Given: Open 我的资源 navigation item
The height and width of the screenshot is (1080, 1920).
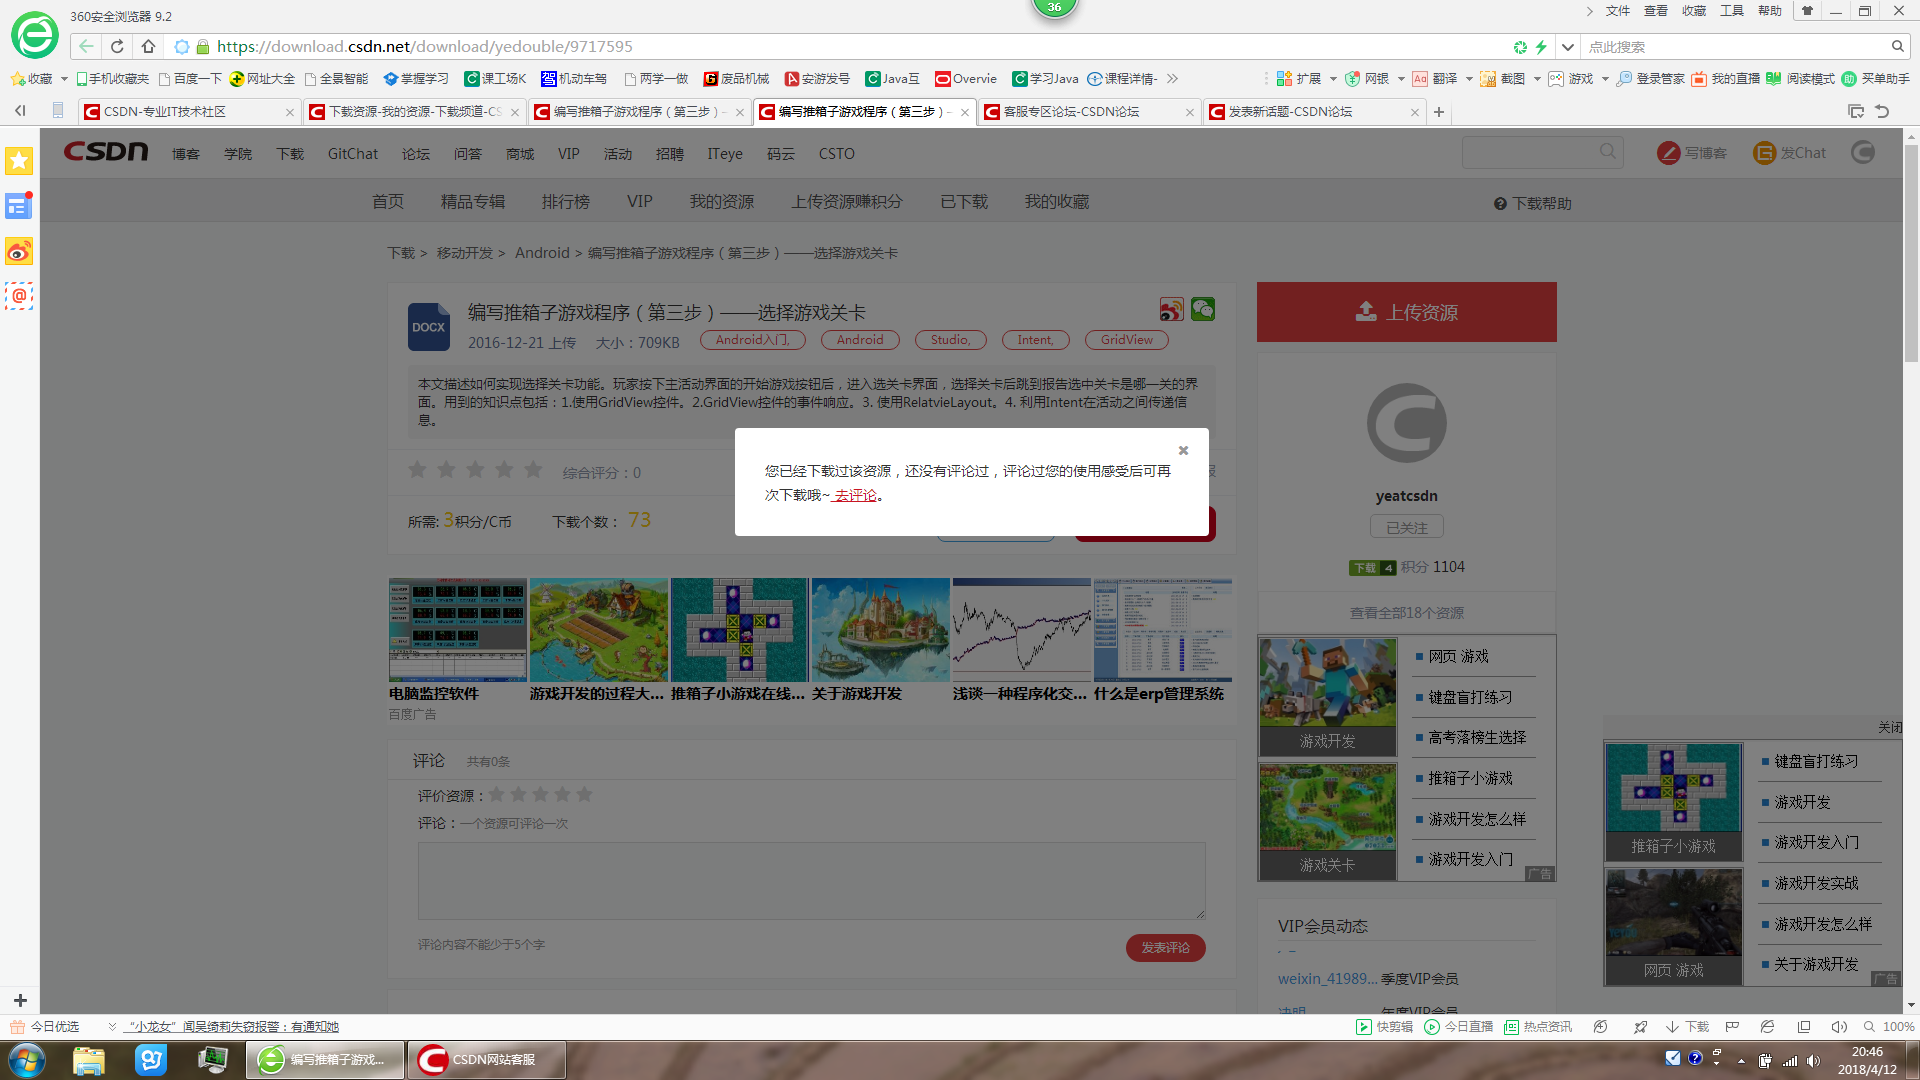Looking at the screenshot, I should click(722, 202).
